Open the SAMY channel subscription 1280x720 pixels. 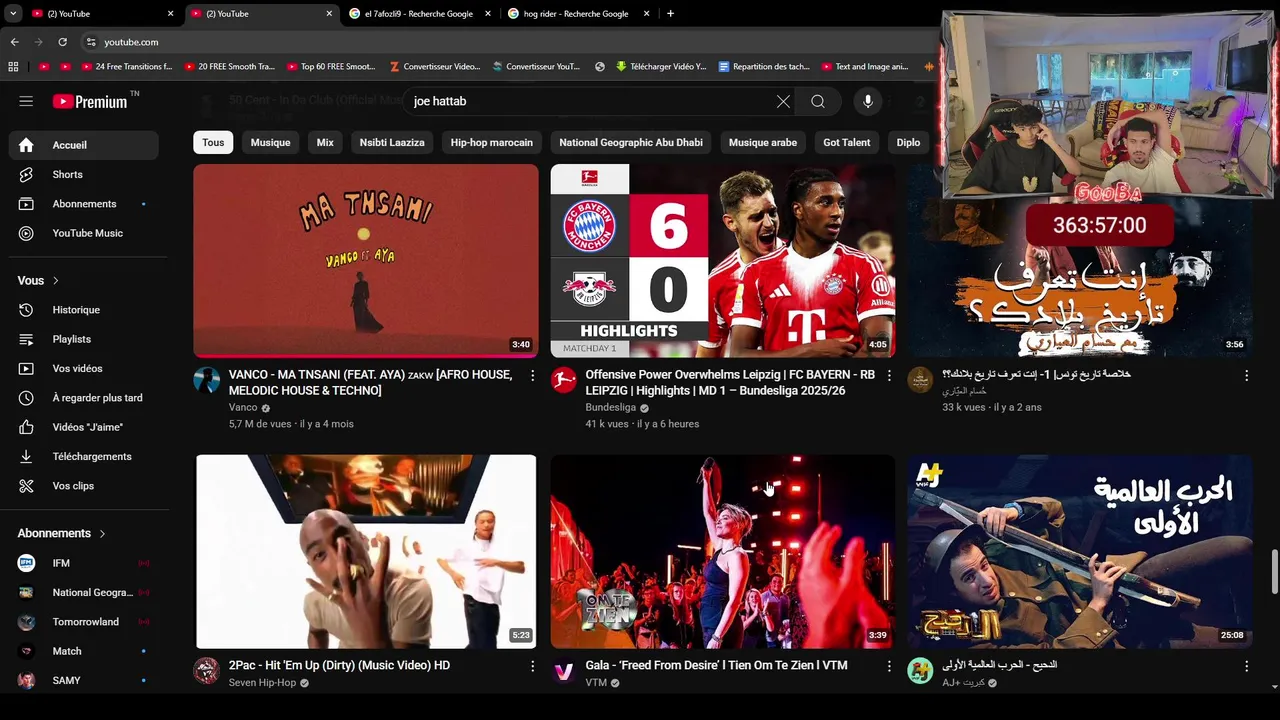[x=84, y=680]
